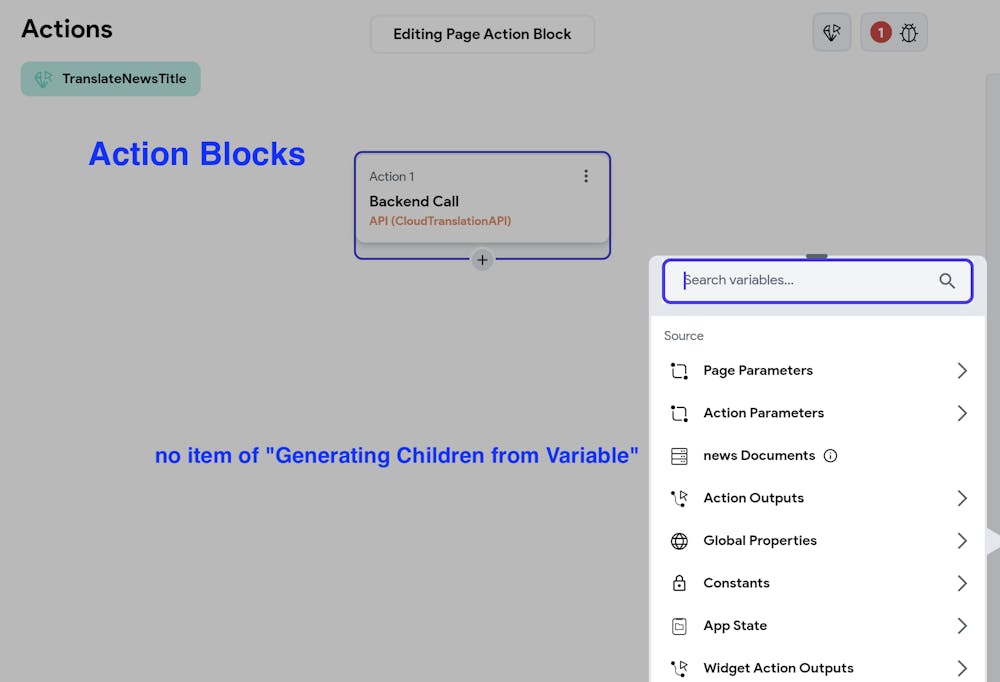Screen dimensions: 1000x682
Task: Click the Action Outputs branch icon
Action: [680, 497]
